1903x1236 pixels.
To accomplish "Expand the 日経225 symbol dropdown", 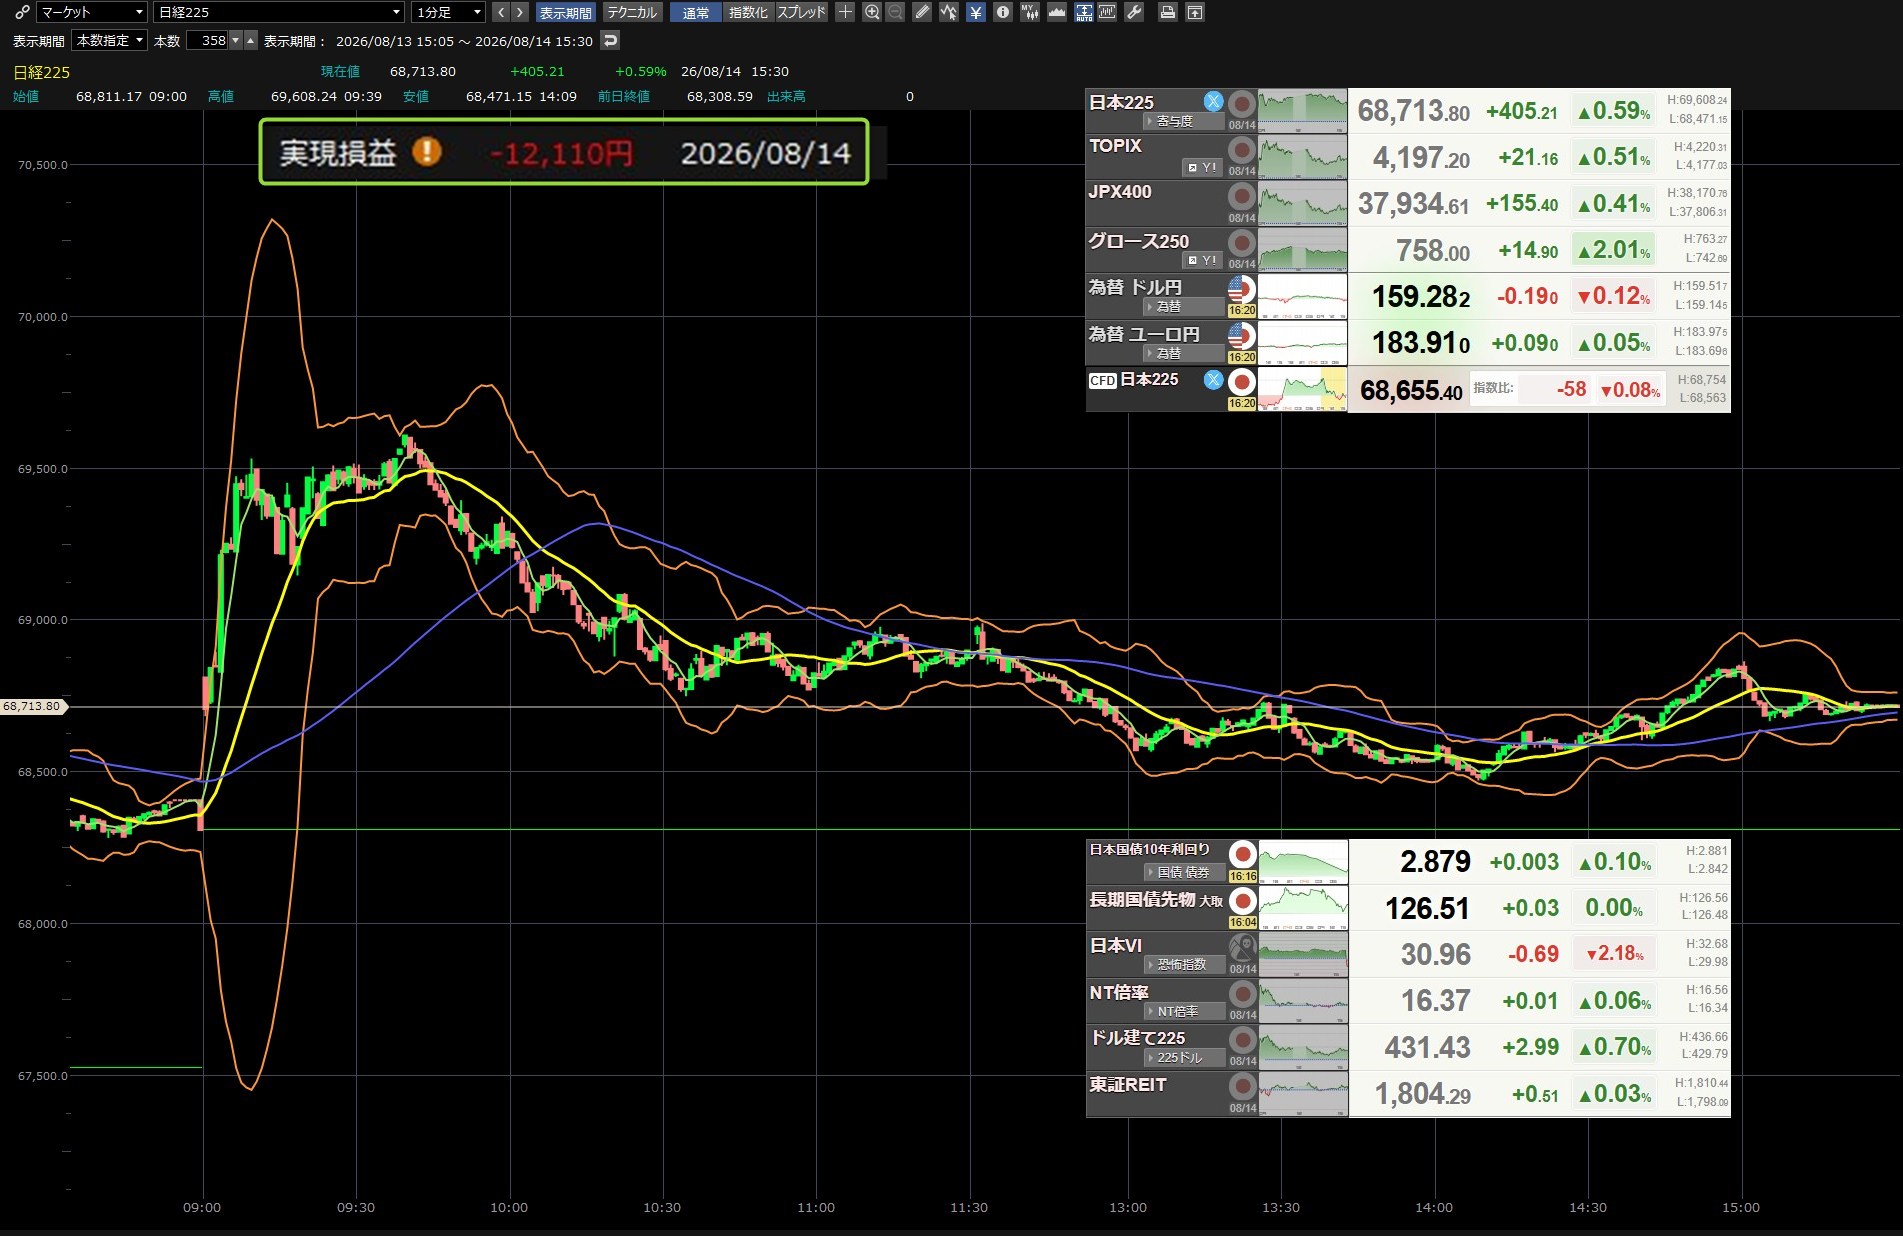I will point(279,12).
